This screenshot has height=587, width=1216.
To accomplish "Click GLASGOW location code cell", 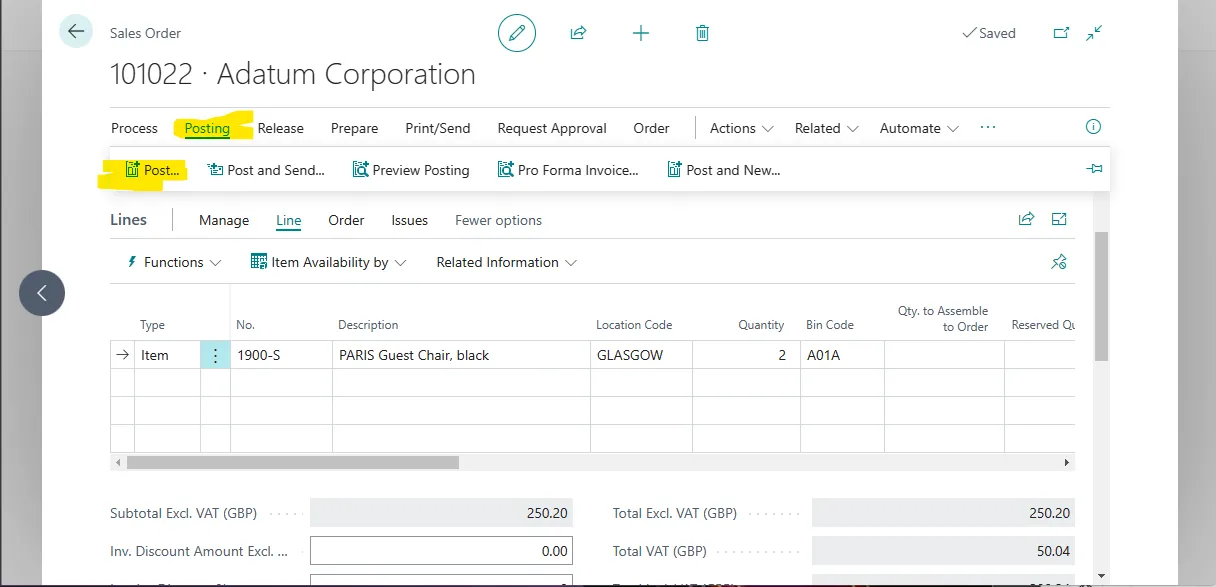I will [x=641, y=355].
